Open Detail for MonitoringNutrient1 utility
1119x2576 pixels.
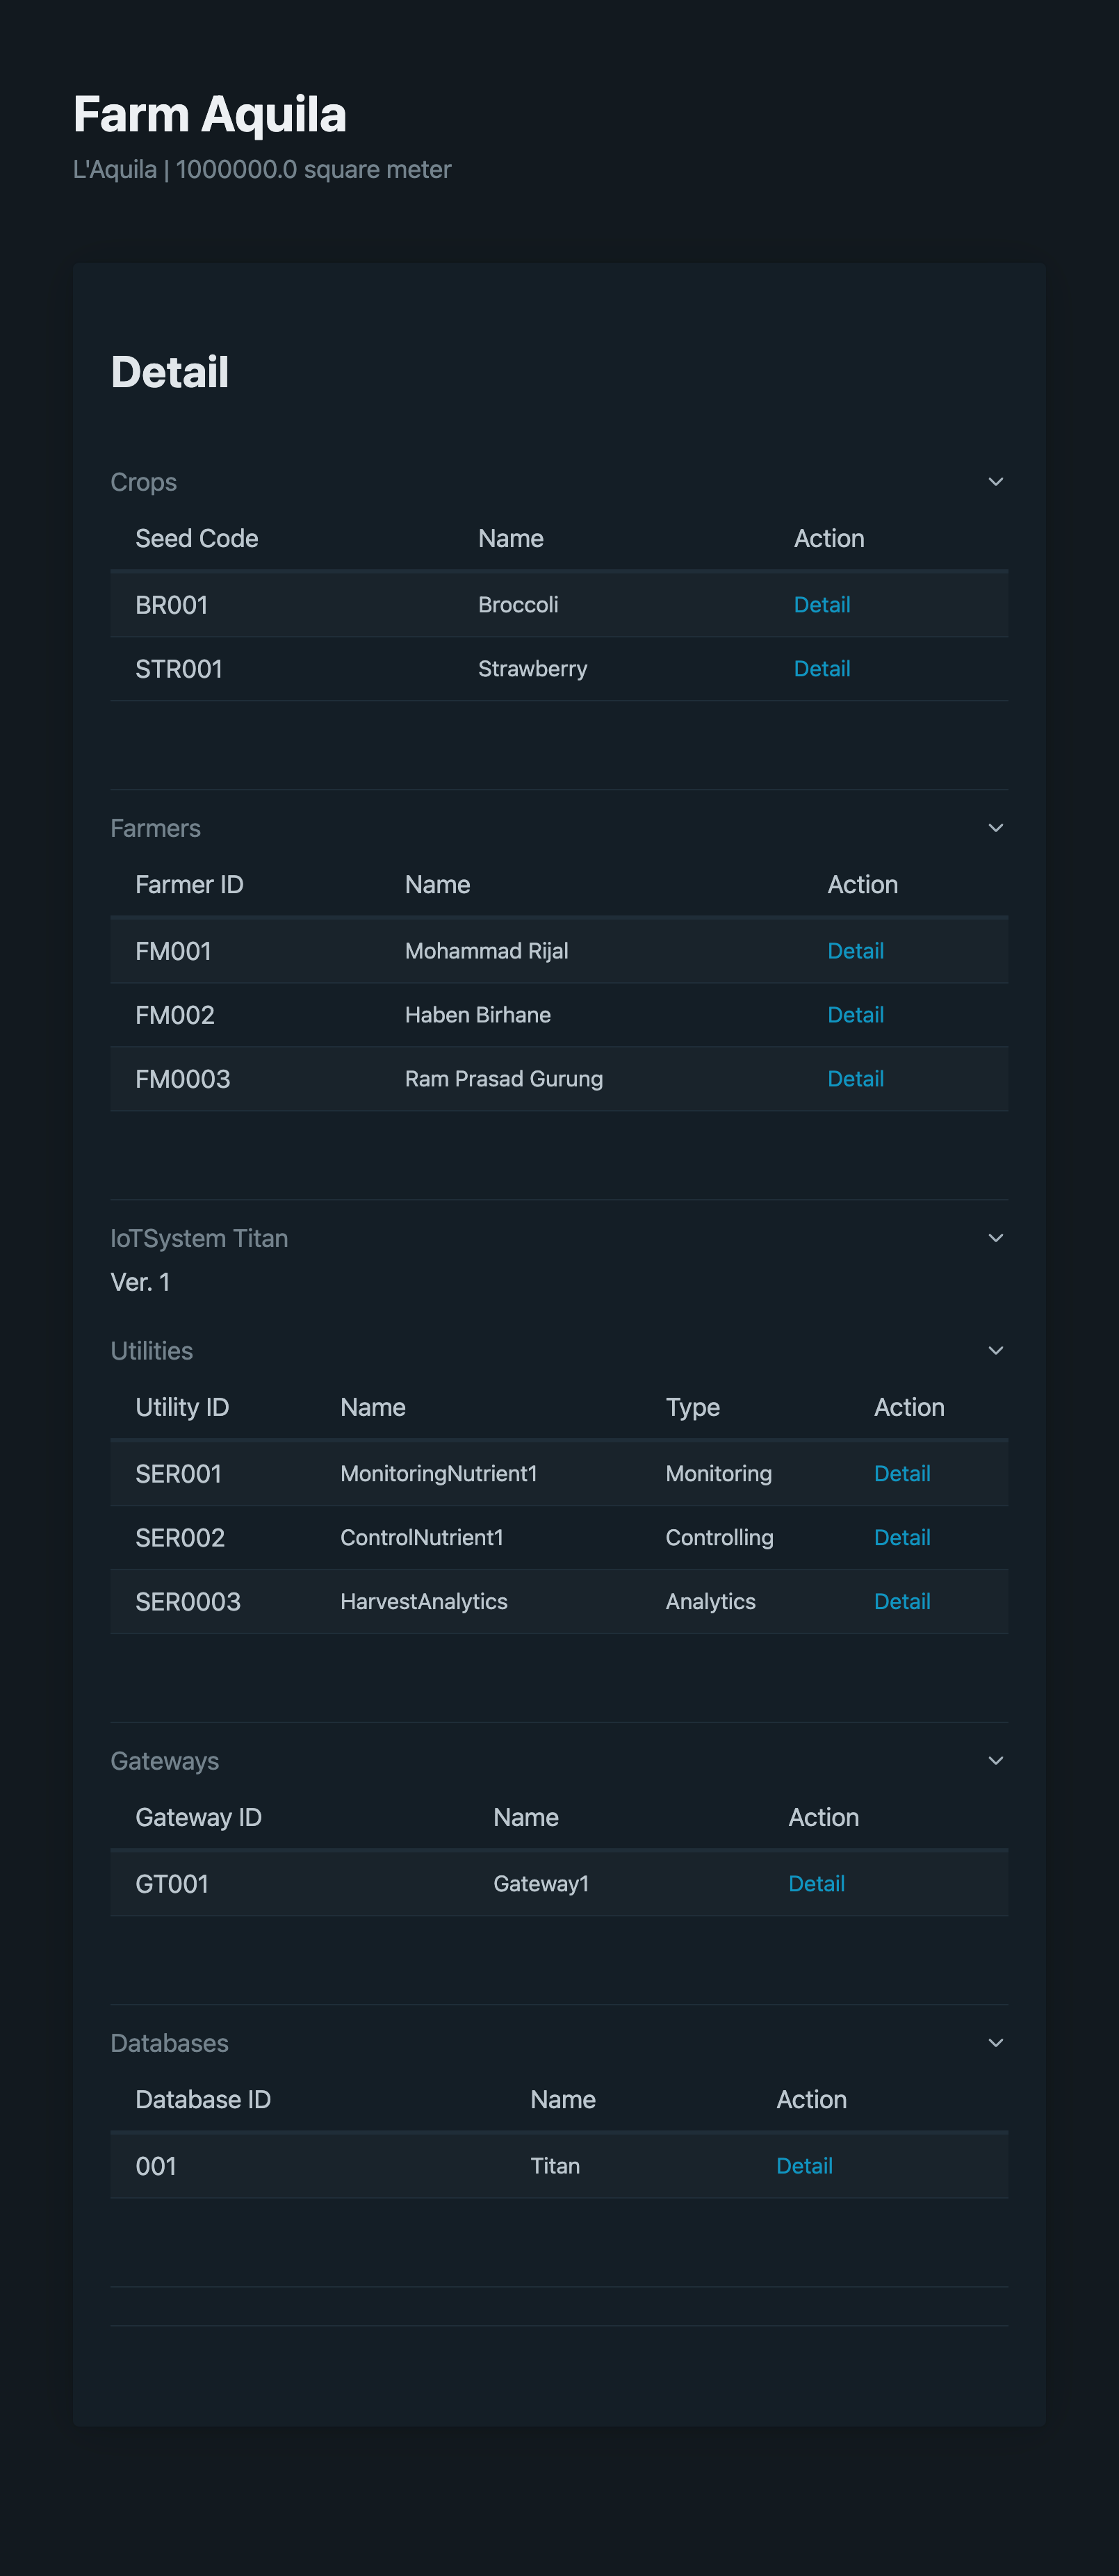pos(901,1473)
